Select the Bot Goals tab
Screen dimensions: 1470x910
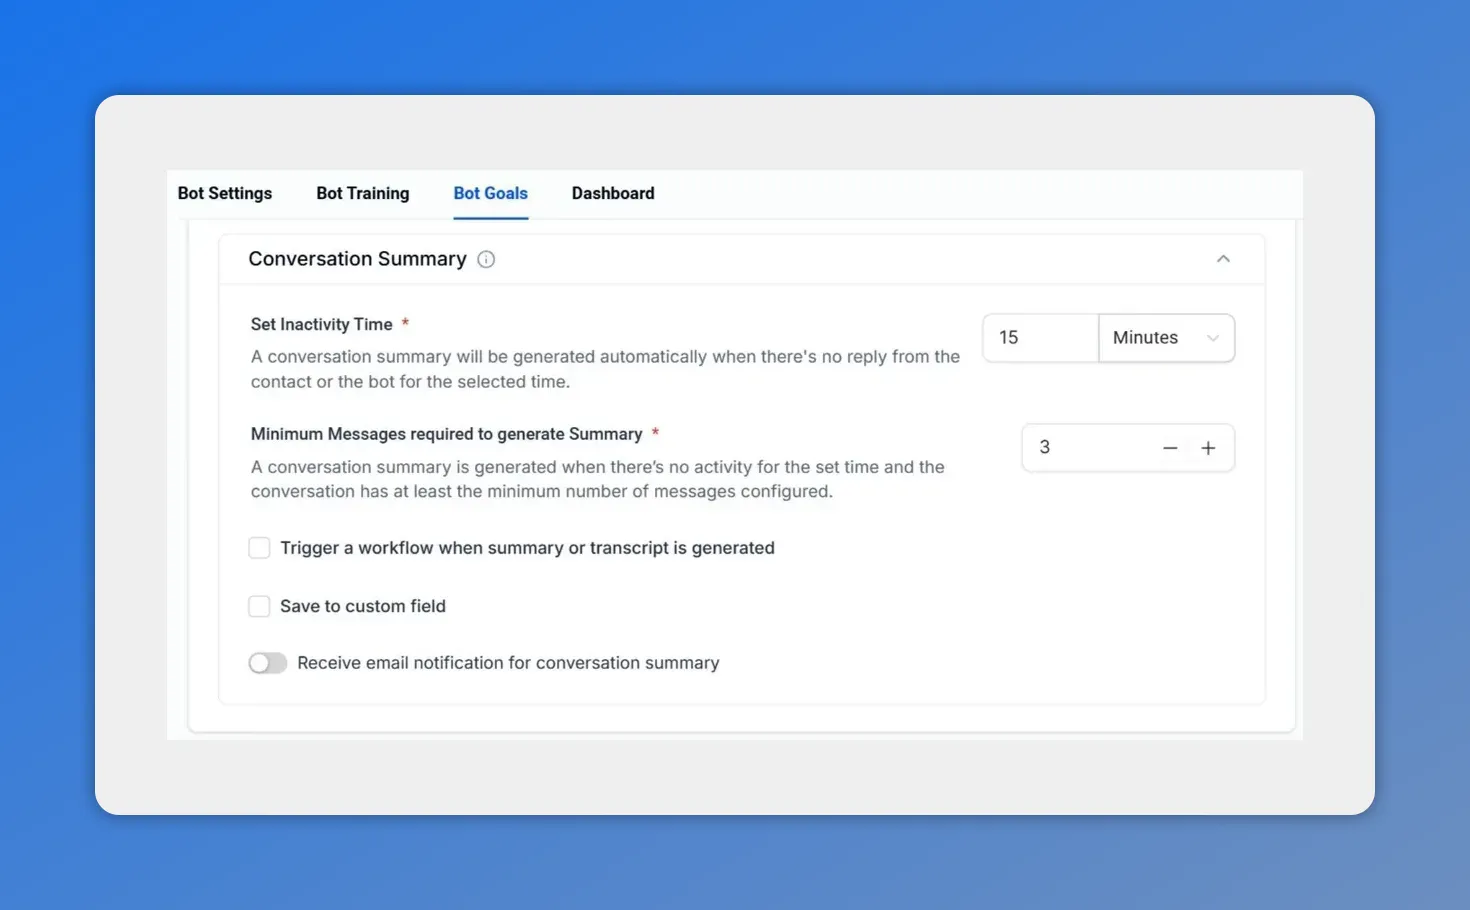(x=490, y=193)
